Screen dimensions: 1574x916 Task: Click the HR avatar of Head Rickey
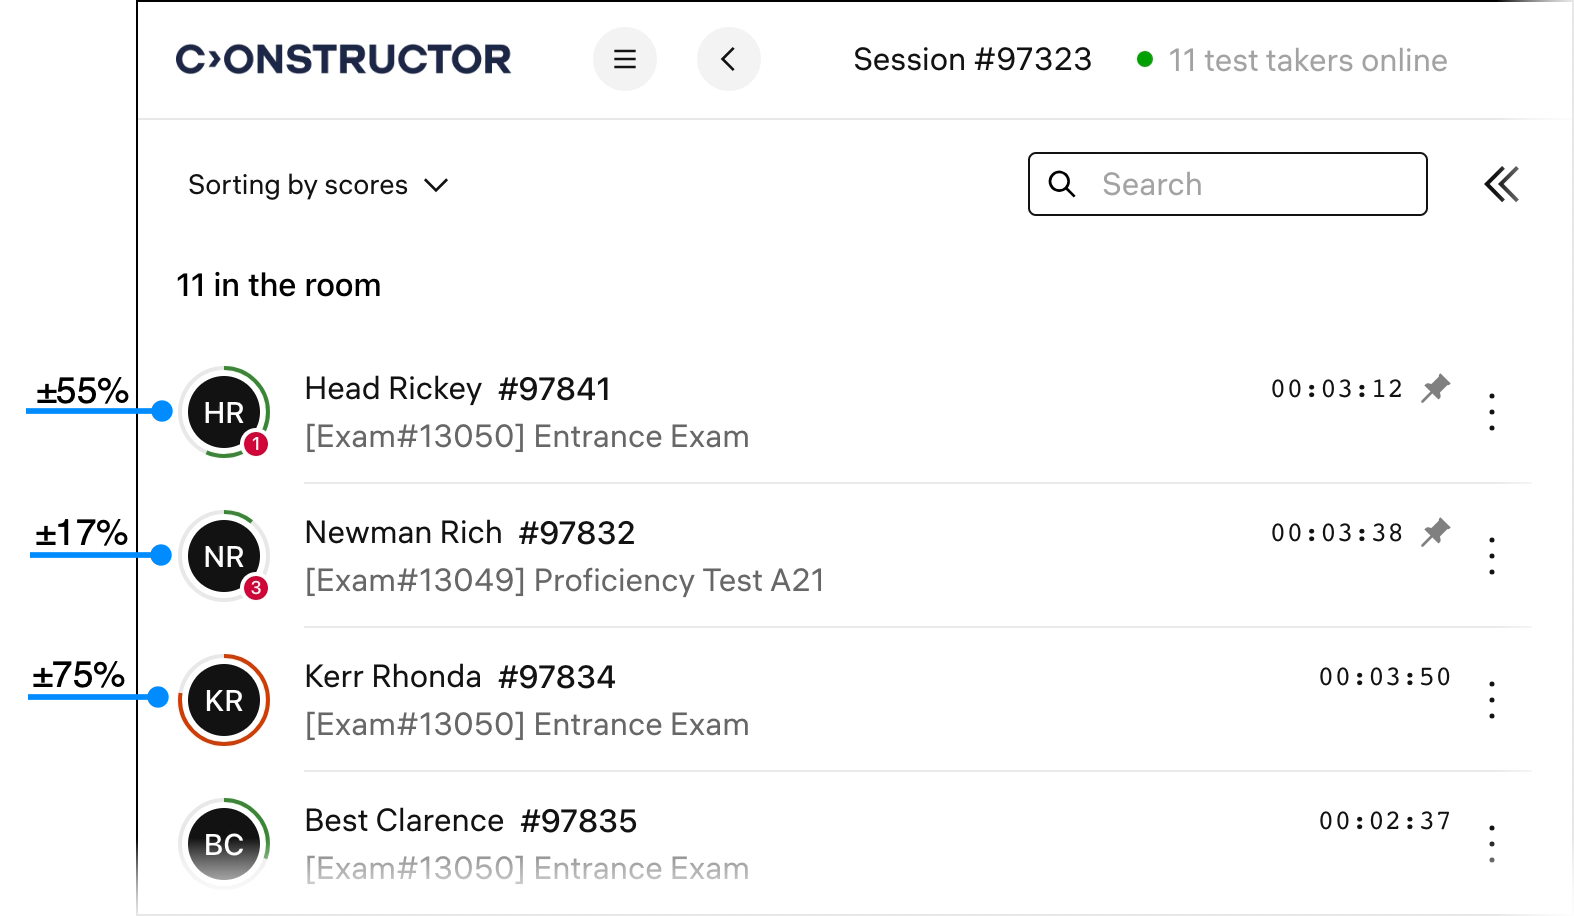point(224,412)
